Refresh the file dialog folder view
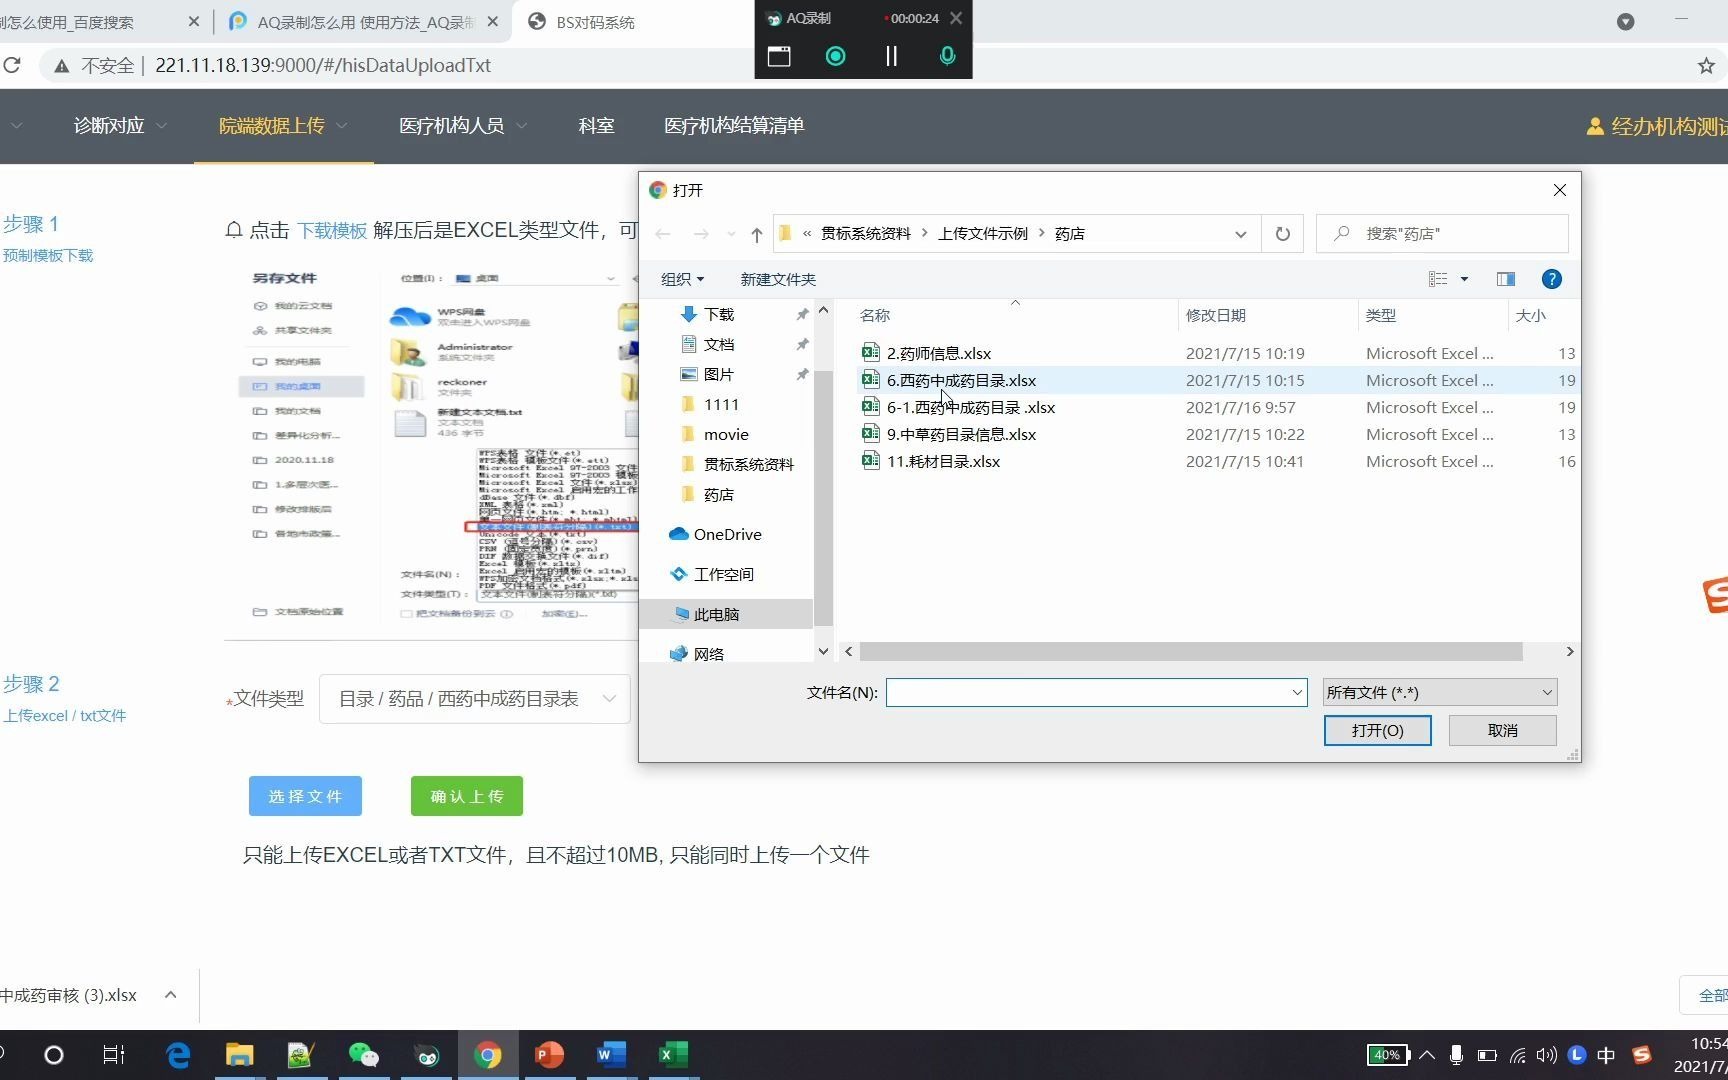Screen dimensions: 1728x1080 coord(1282,234)
